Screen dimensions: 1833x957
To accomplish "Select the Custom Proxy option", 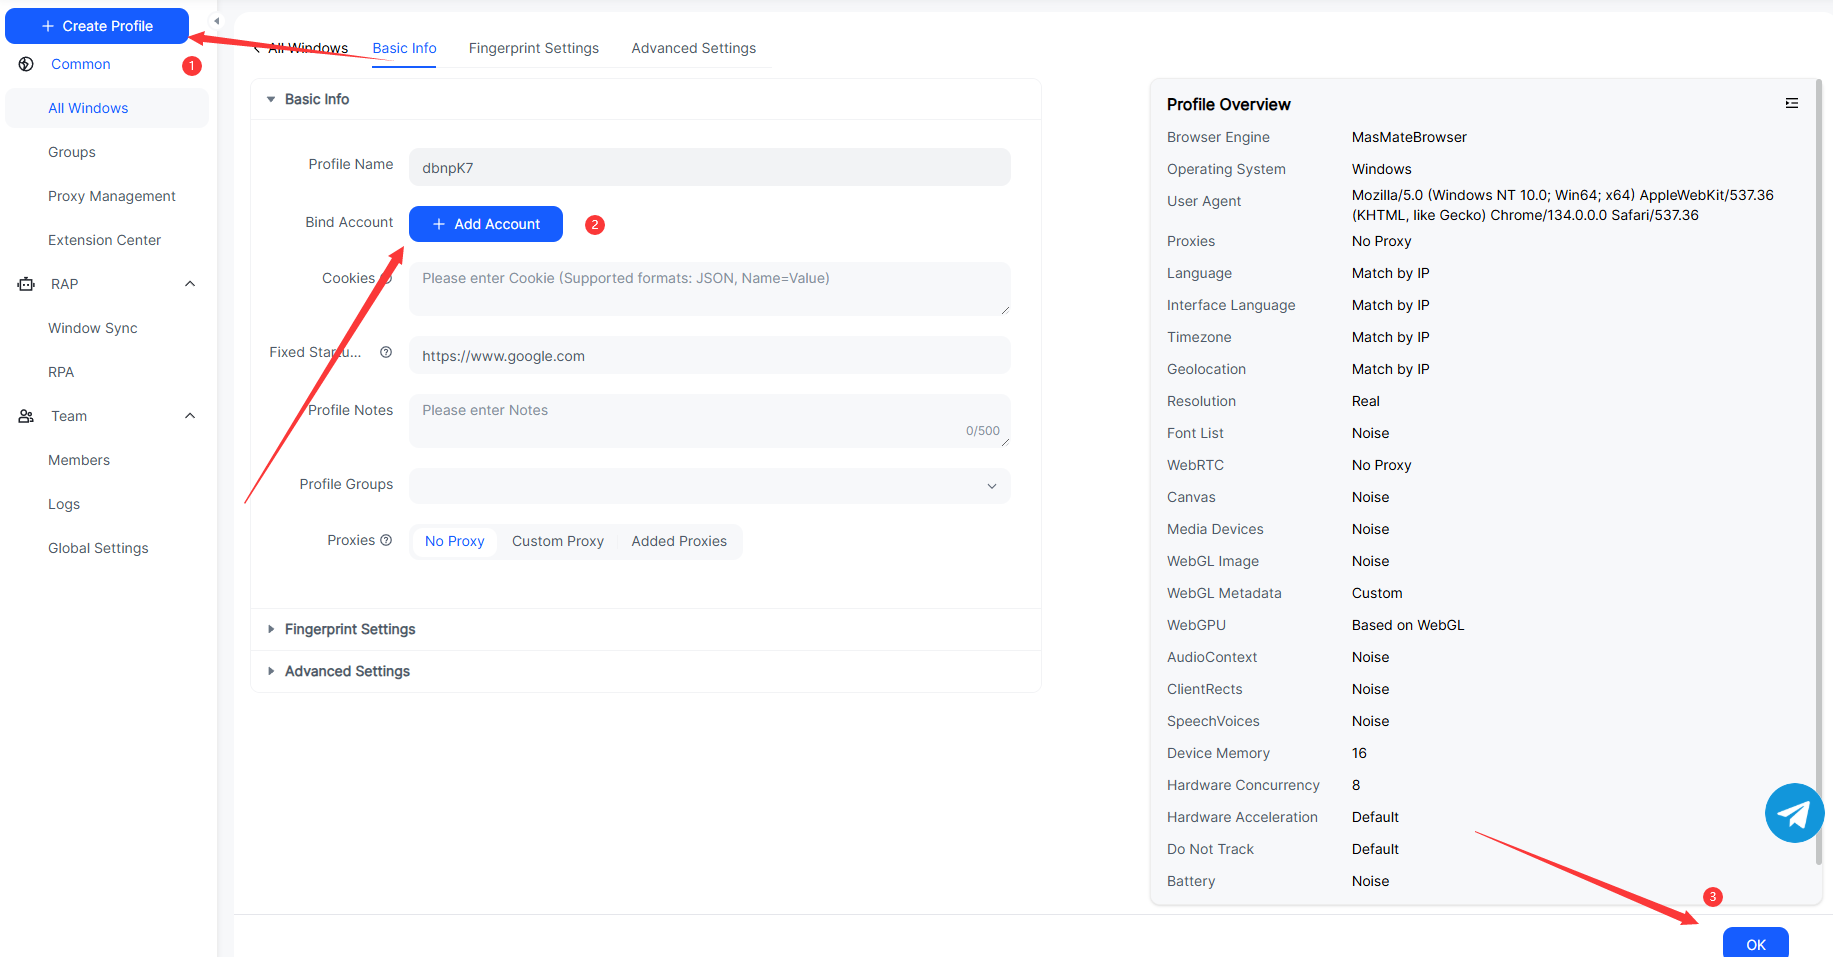I will [558, 541].
